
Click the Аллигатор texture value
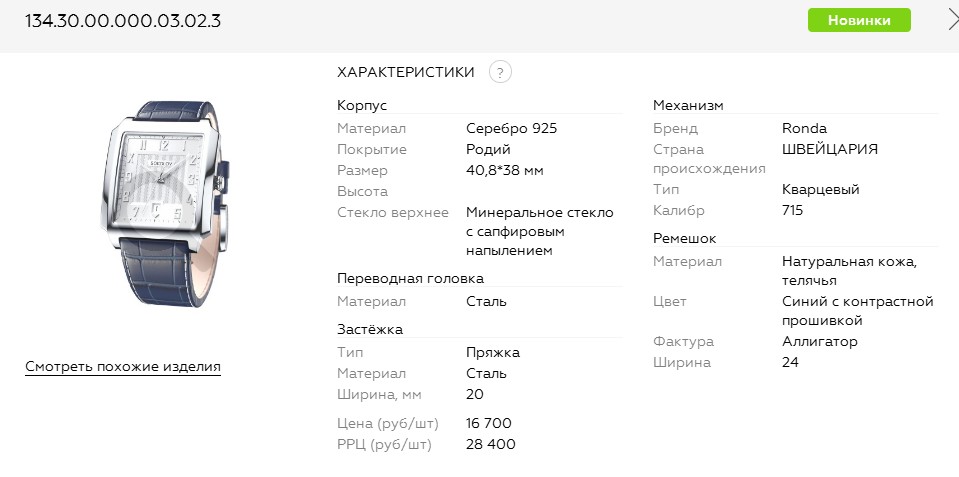pos(820,342)
